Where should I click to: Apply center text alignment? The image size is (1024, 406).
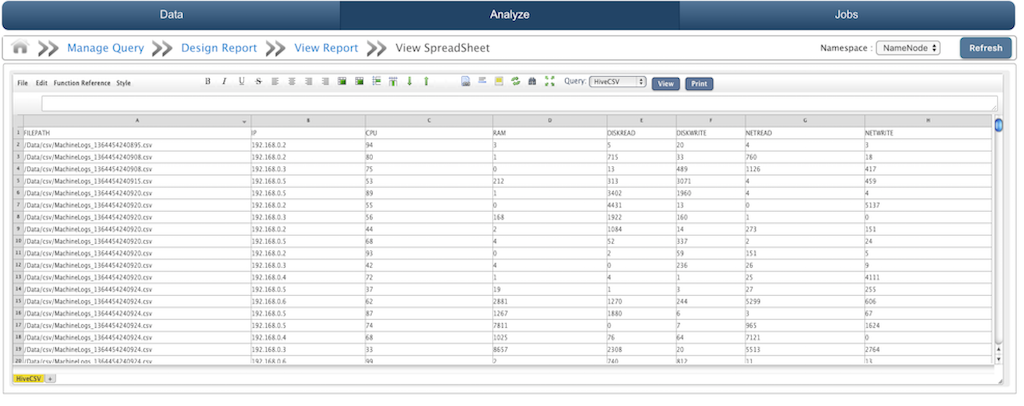pyautogui.click(x=292, y=82)
